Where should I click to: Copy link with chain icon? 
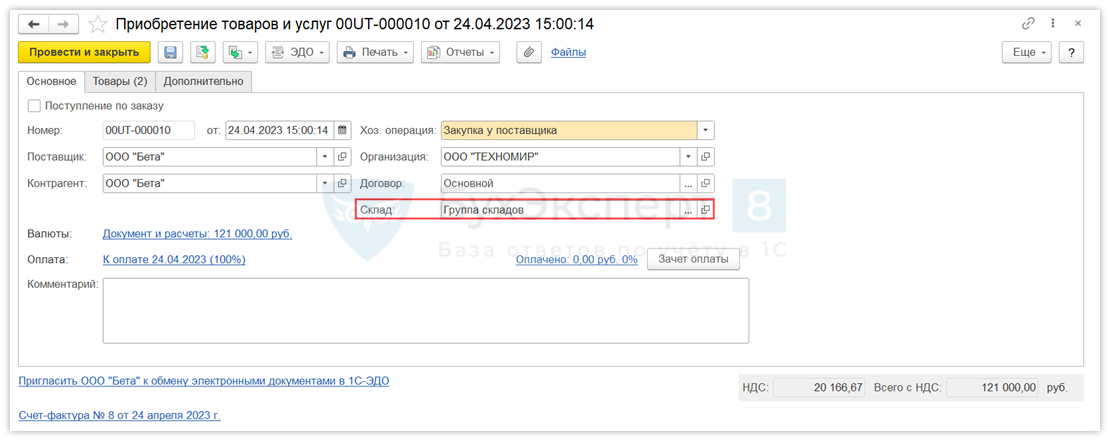1029,23
